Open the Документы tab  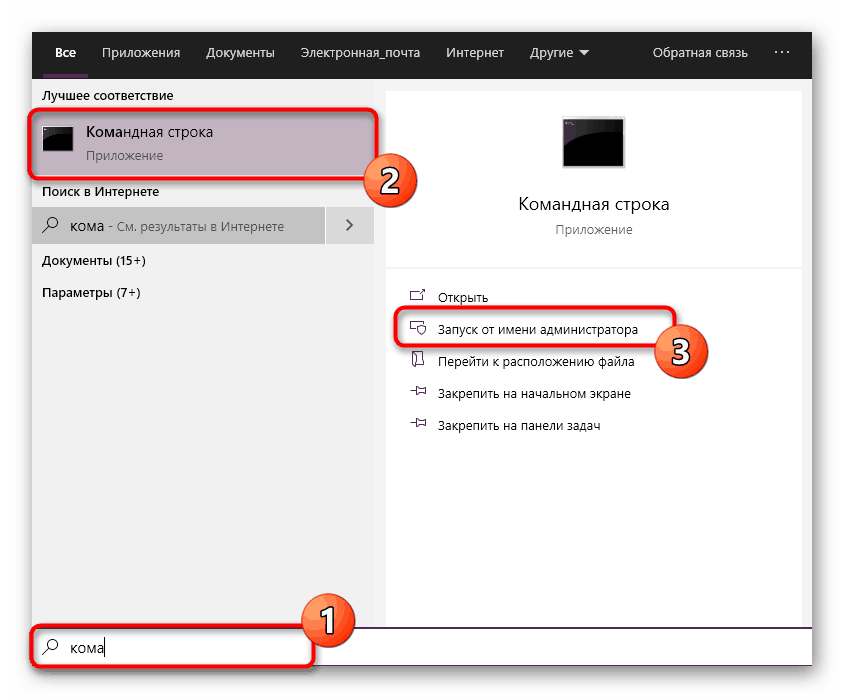coord(240,53)
